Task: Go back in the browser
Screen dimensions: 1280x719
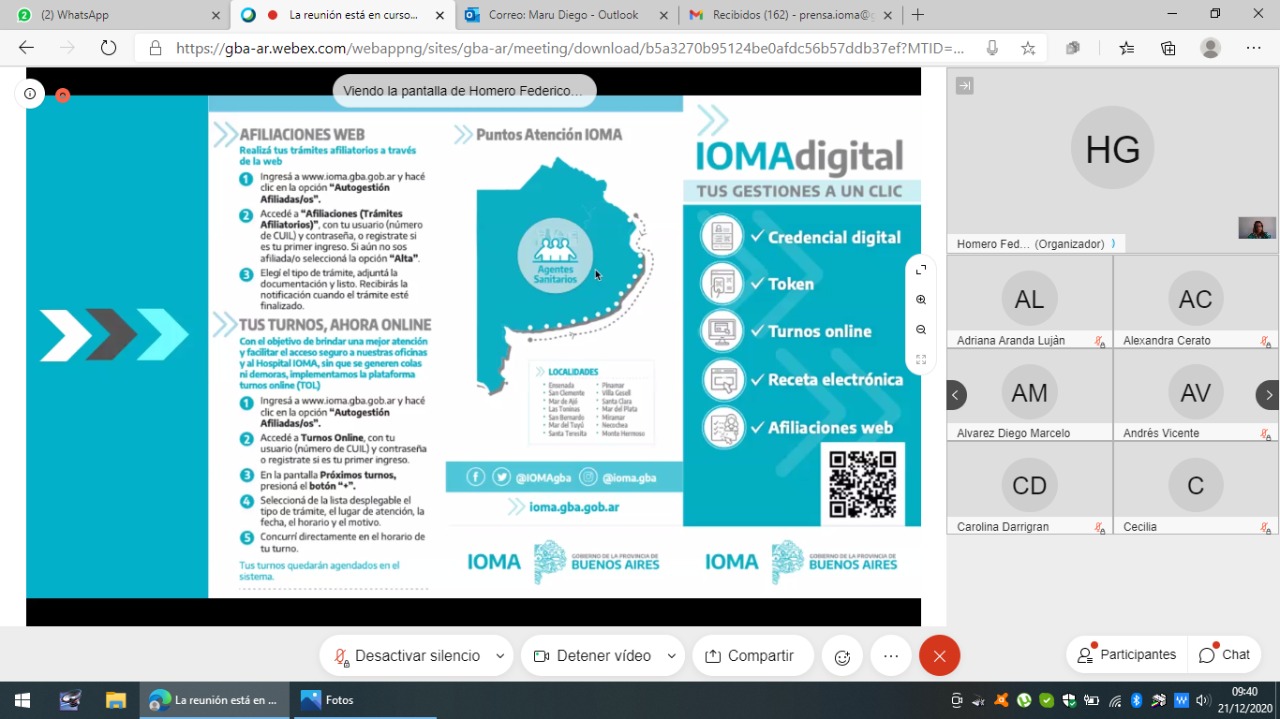Action: pos(26,48)
